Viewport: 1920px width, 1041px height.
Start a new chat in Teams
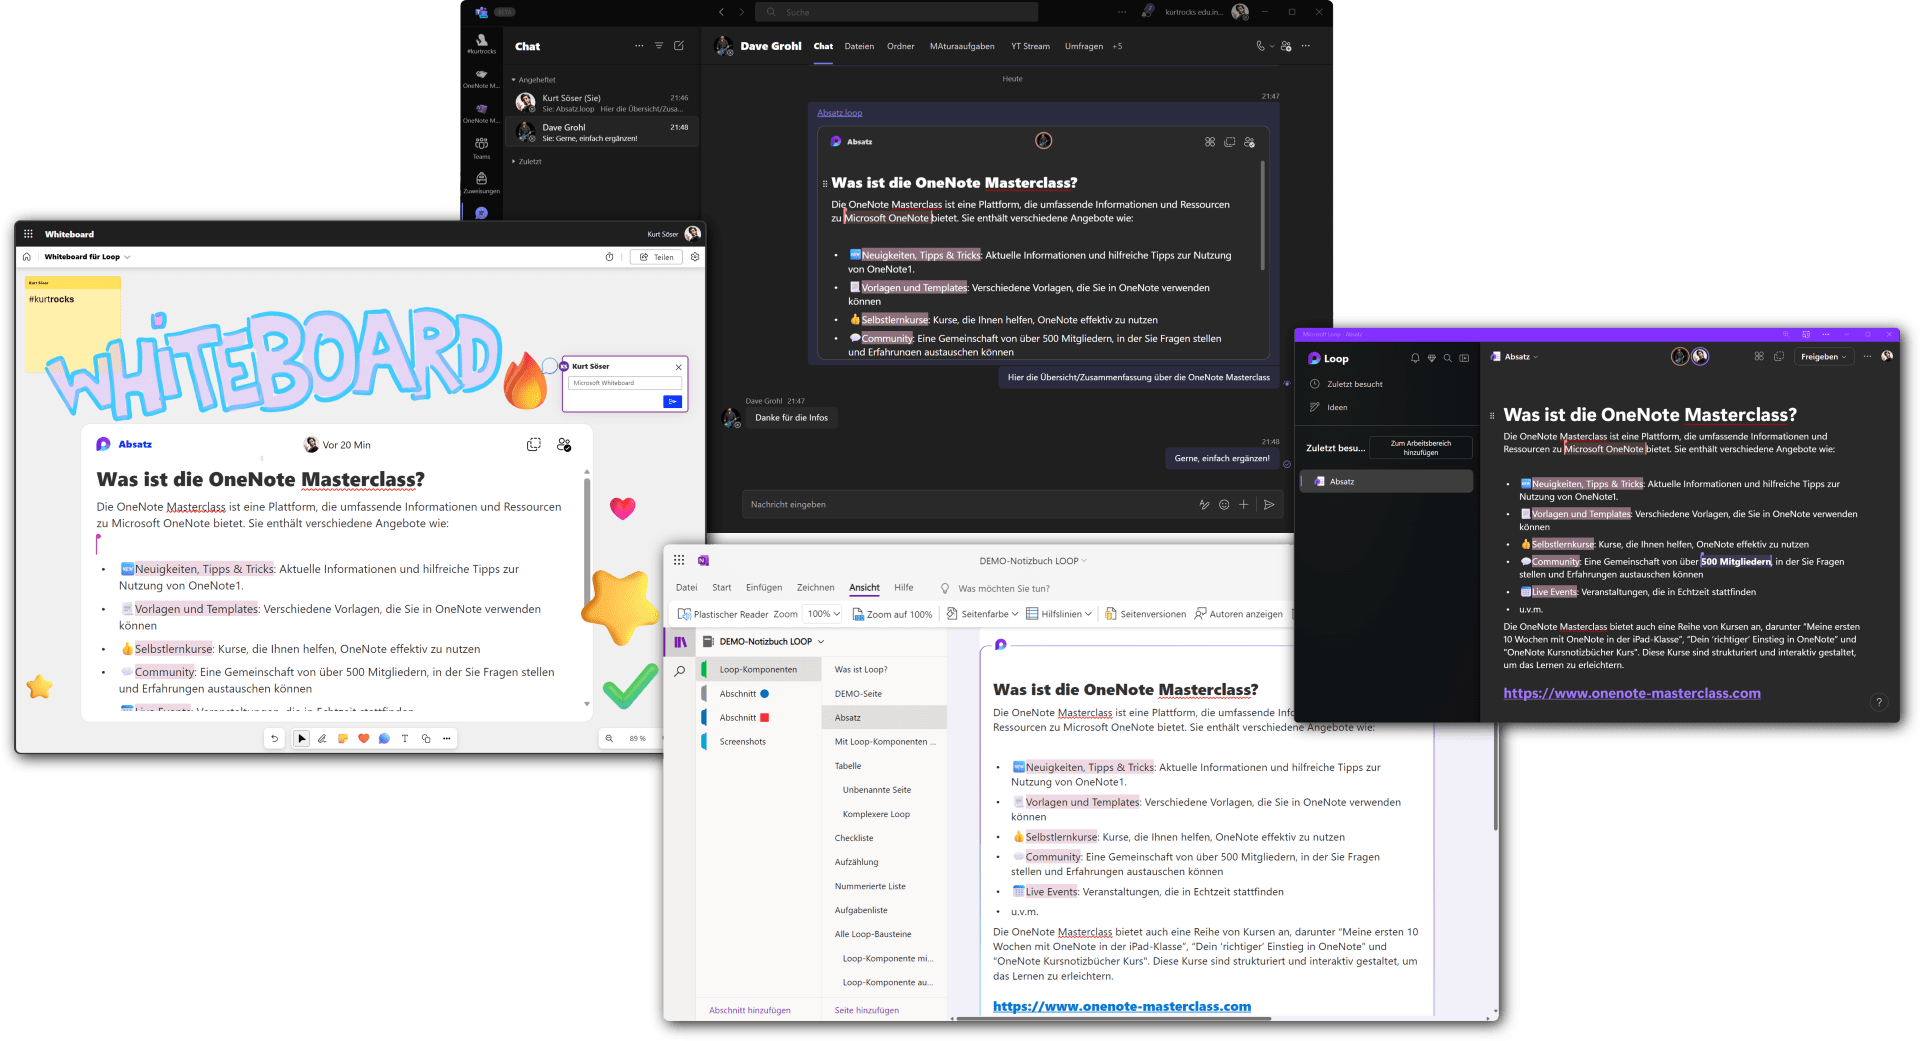tap(679, 46)
